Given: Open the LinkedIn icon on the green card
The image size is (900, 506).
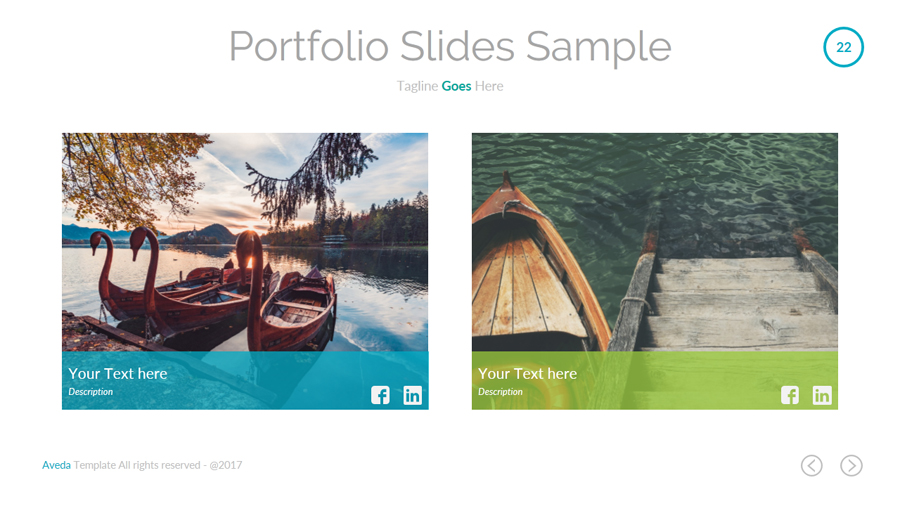Looking at the screenshot, I should pyautogui.click(x=822, y=395).
